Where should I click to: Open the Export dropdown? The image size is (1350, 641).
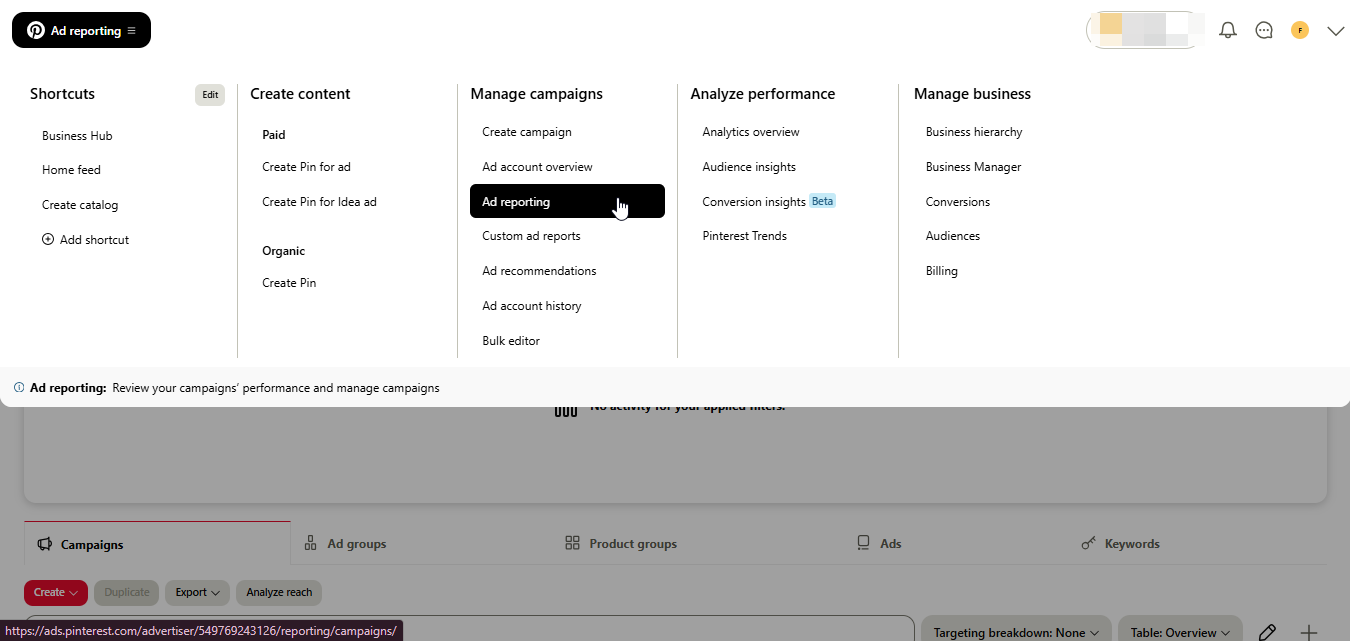coord(197,592)
